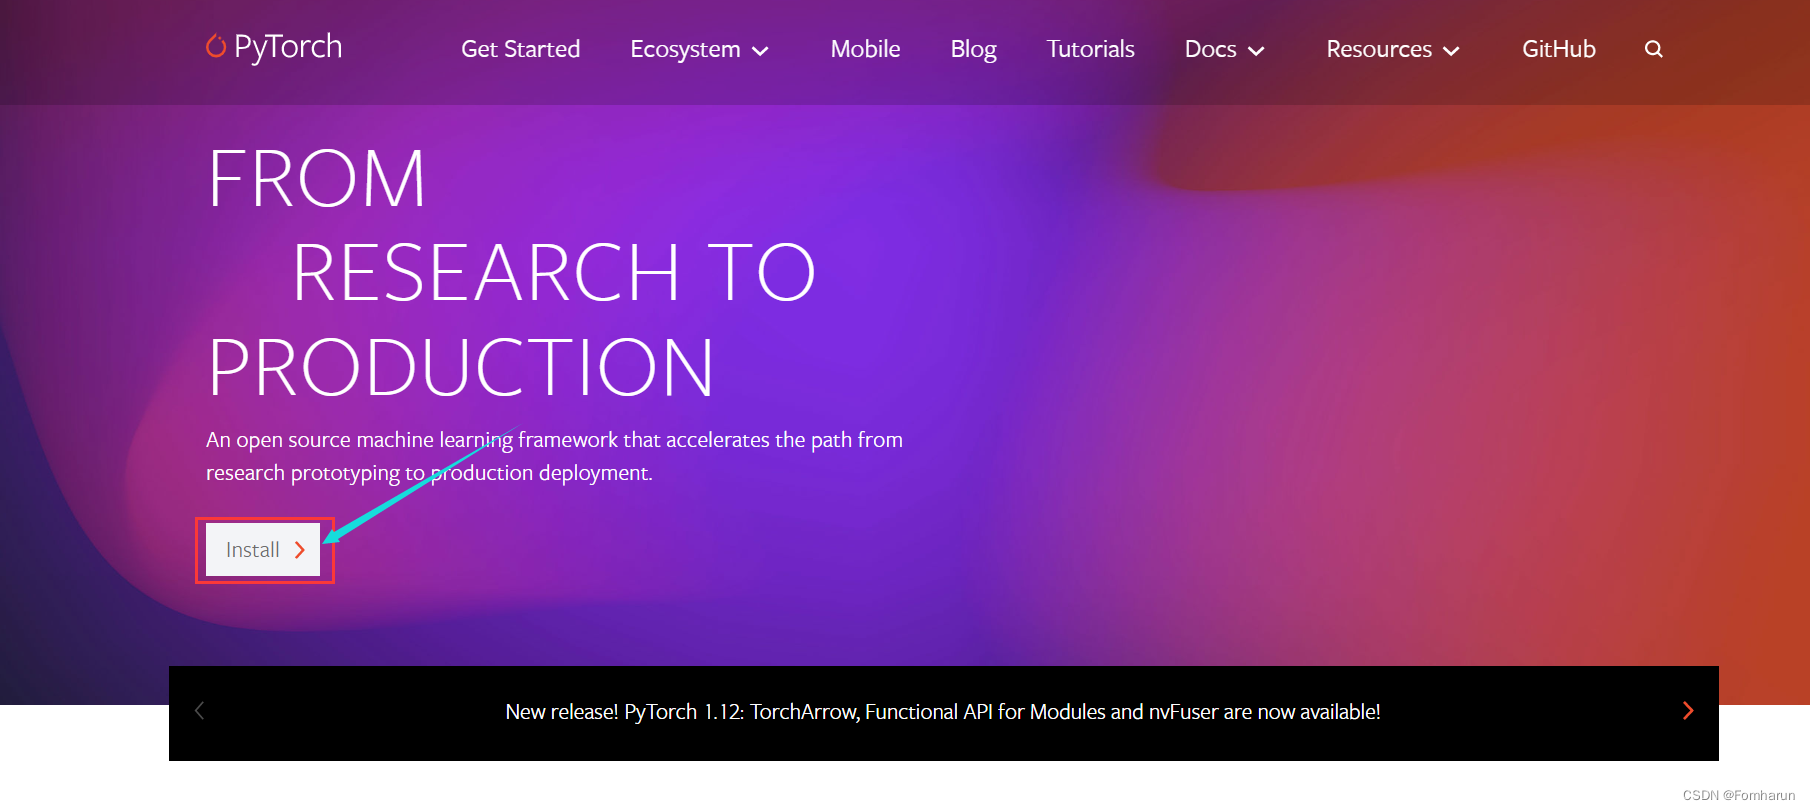Expand the Ecosystem dropdown menu
The image size is (1810, 810).
[x=699, y=50]
